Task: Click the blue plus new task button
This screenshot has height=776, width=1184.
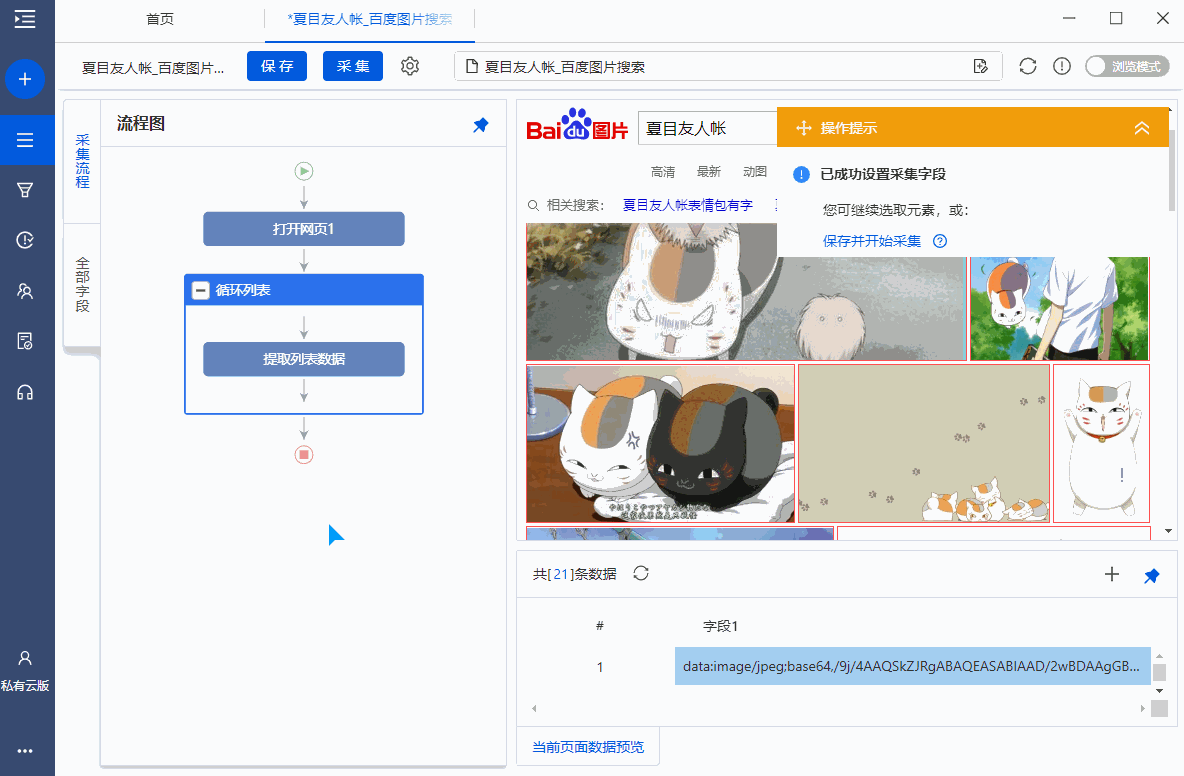Action: [25, 79]
